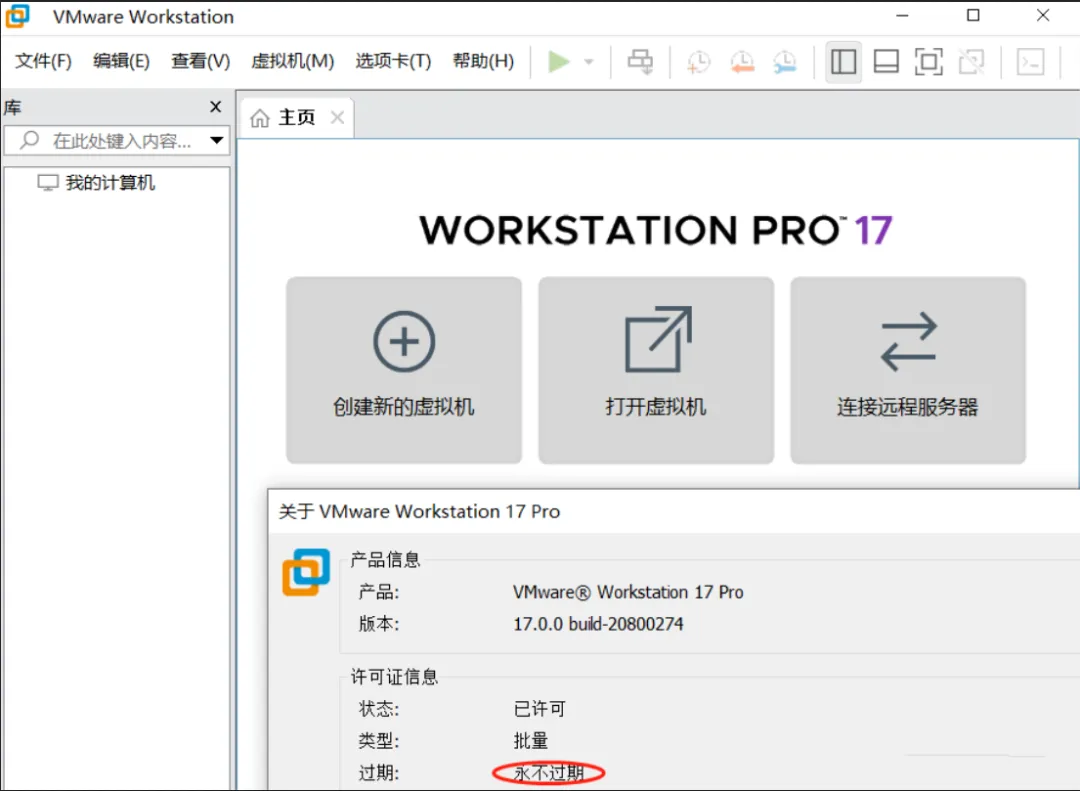Viewport: 1080px width, 791px height.
Task: Click the console view toolbar icon
Action: (1030, 62)
